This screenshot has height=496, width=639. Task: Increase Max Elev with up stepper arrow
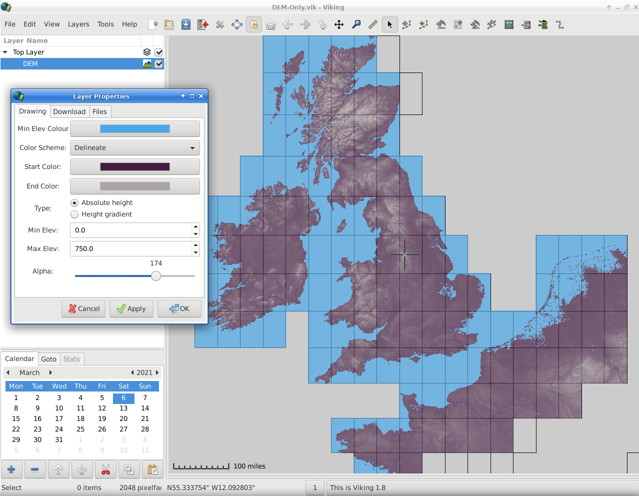point(195,245)
